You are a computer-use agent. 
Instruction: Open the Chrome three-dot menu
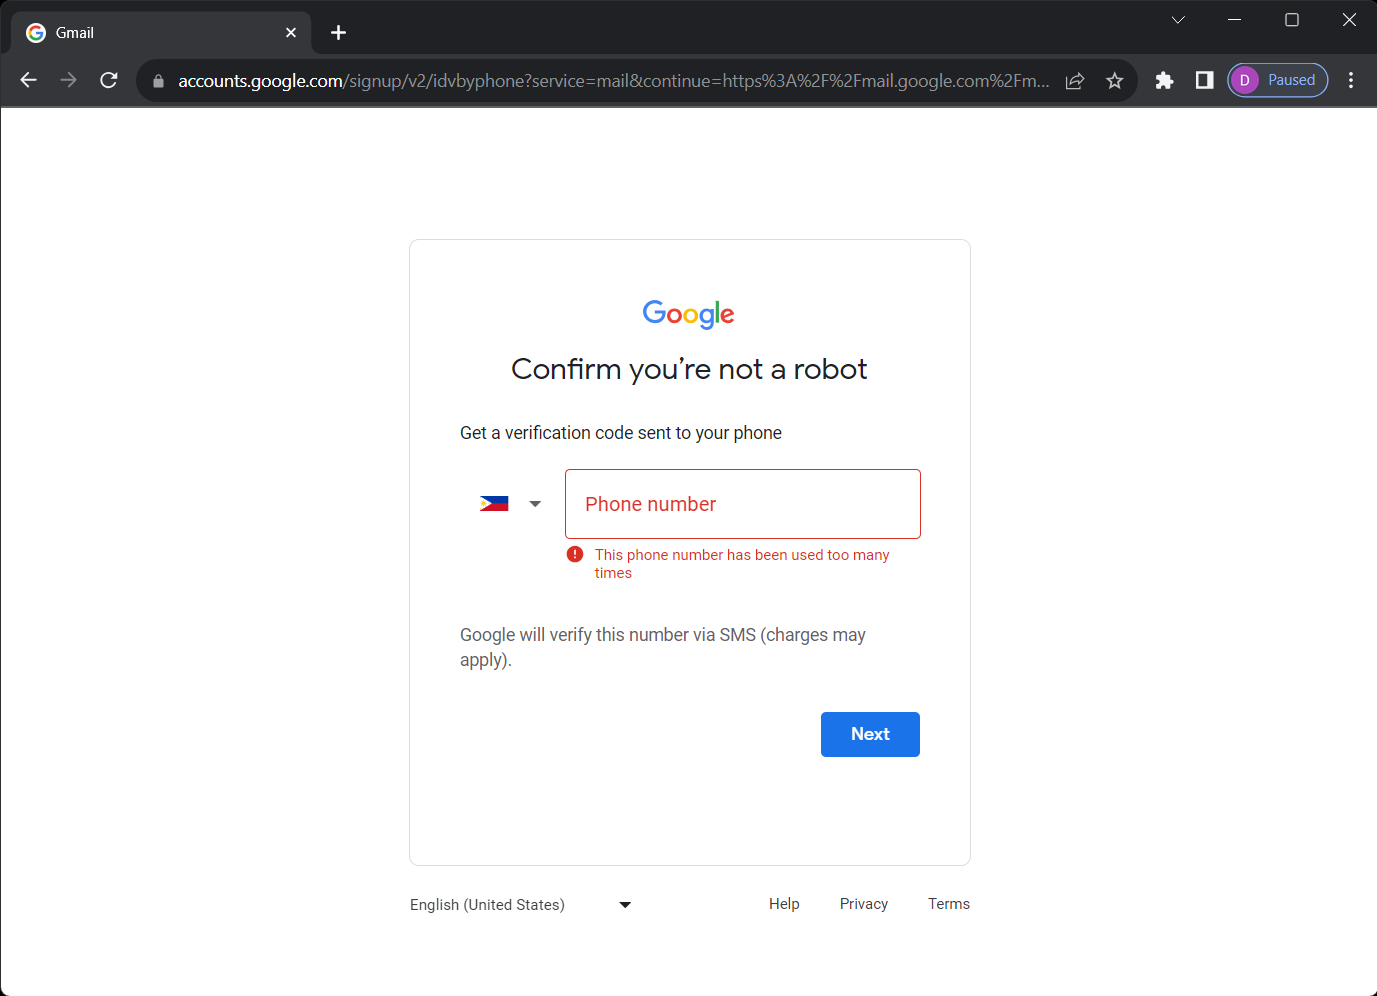point(1351,80)
